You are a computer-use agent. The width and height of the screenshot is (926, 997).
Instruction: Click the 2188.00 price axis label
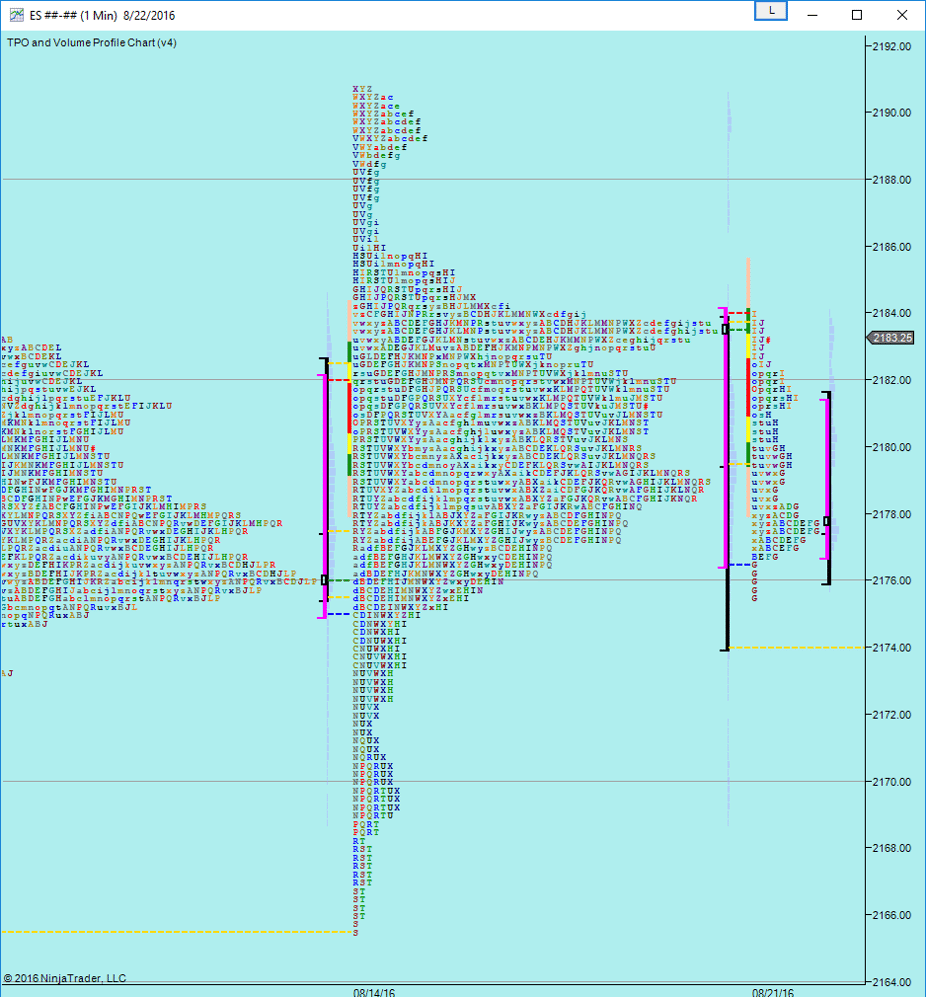(x=890, y=180)
